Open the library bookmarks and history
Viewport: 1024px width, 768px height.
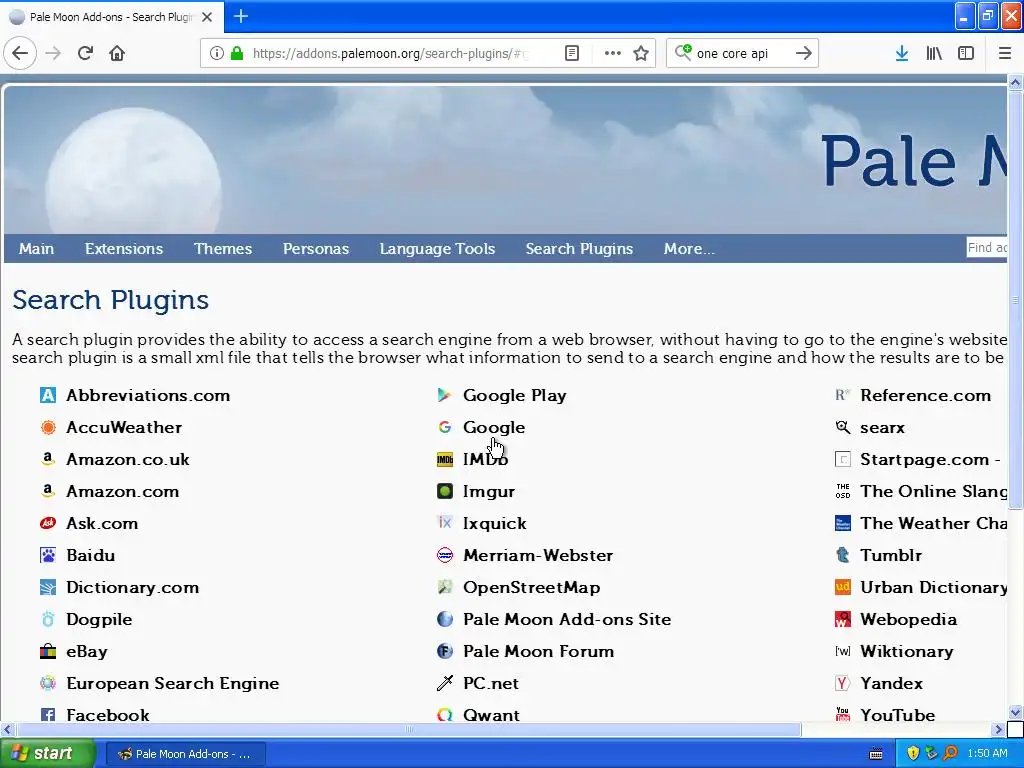pyautogui.click(x=934, y=53)
